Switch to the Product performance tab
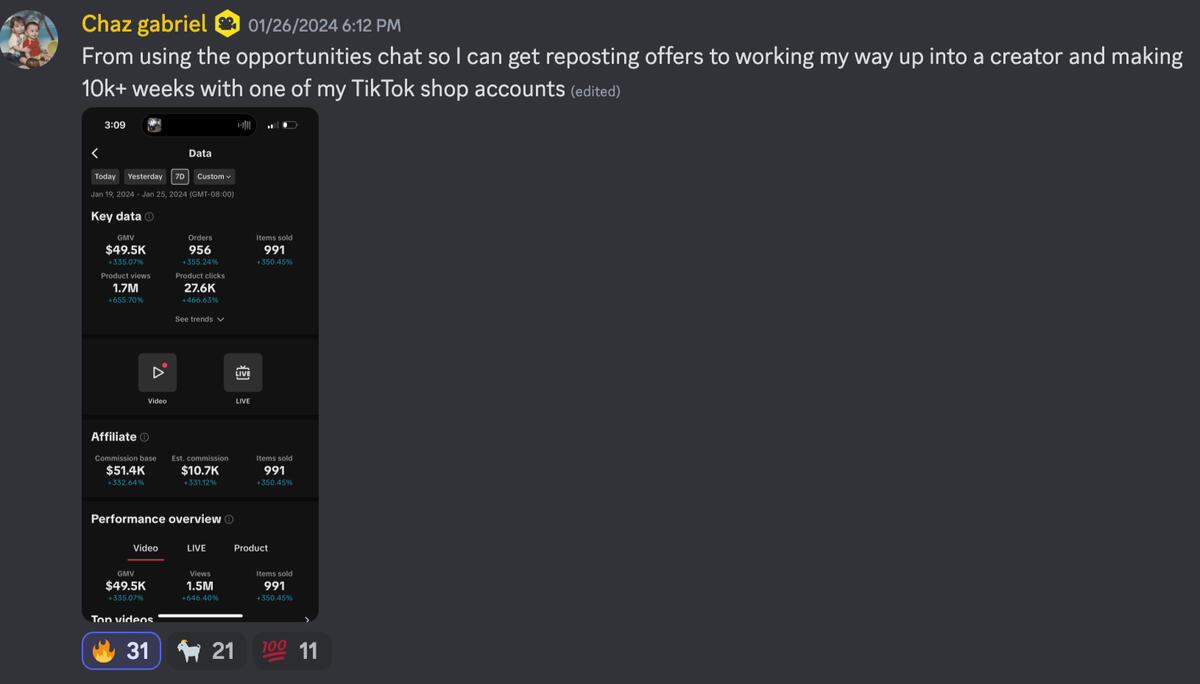The image size is (1200, 684). point(251,548)
